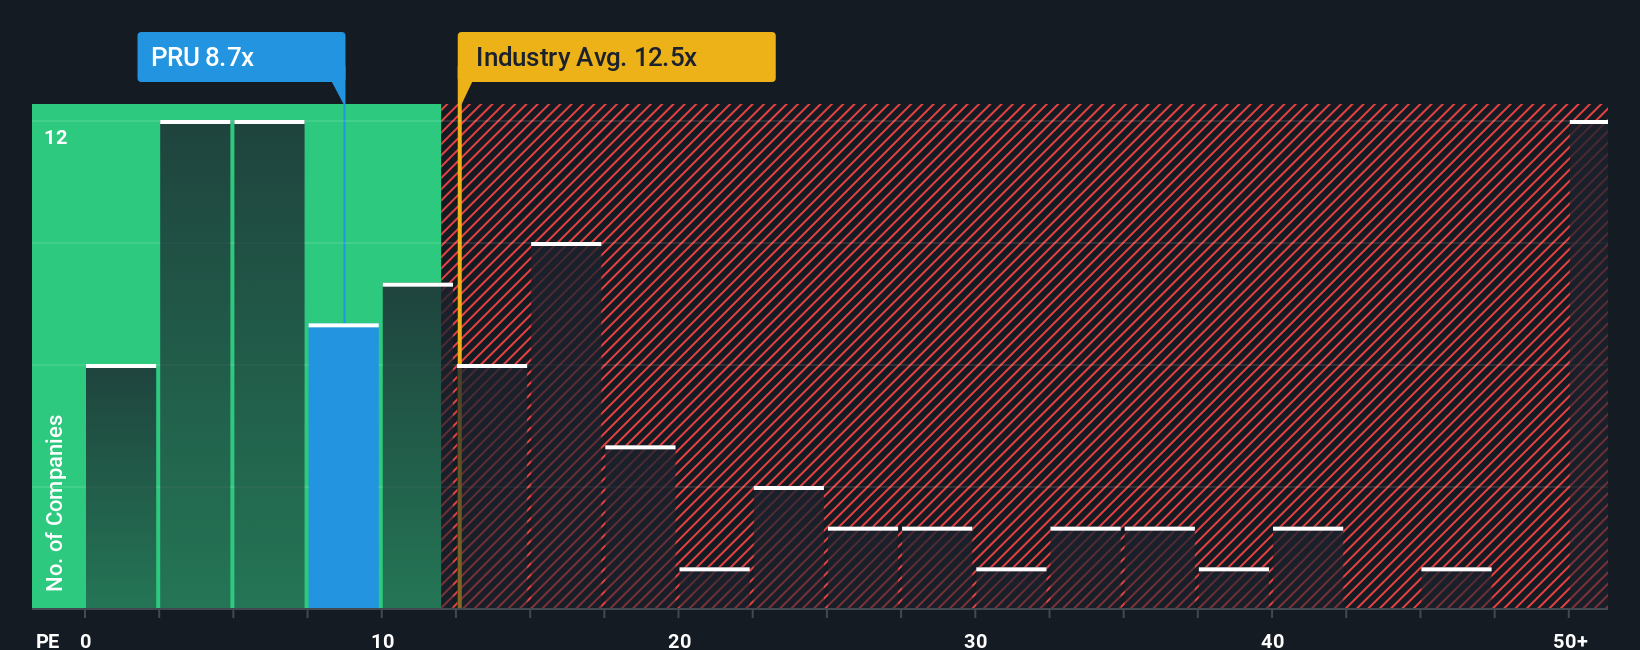
Task: Click the x-axis tick label 50+
Action: pyautogui.click(x=1571, y=640)
